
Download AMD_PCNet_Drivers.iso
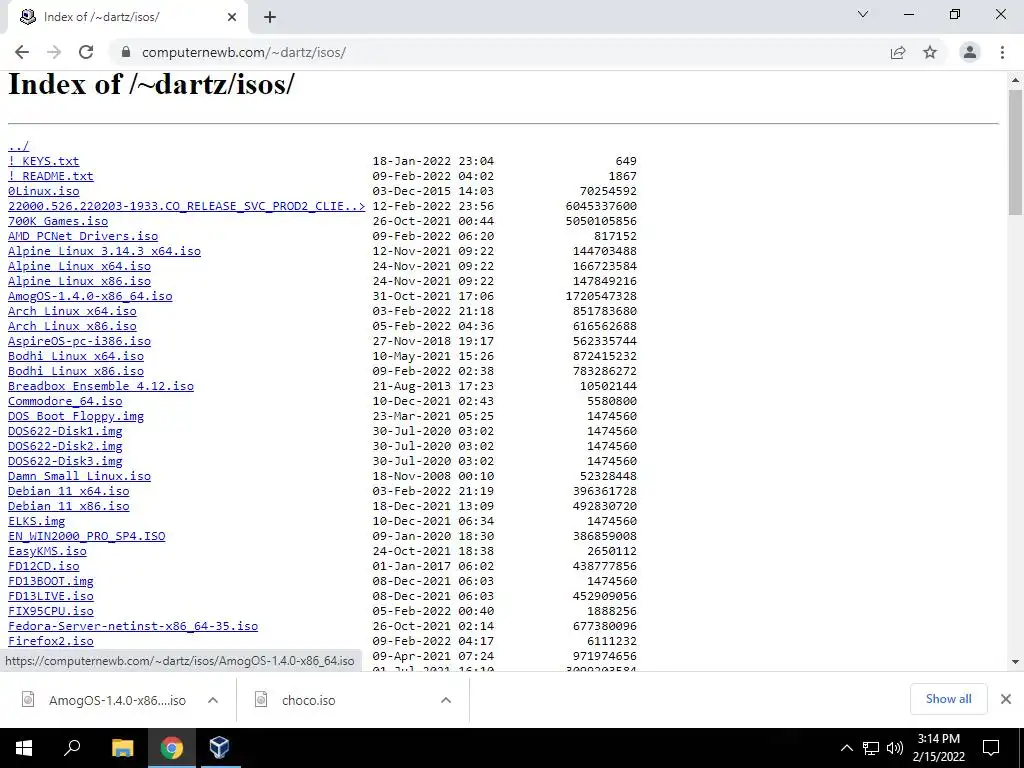[83, 236]
